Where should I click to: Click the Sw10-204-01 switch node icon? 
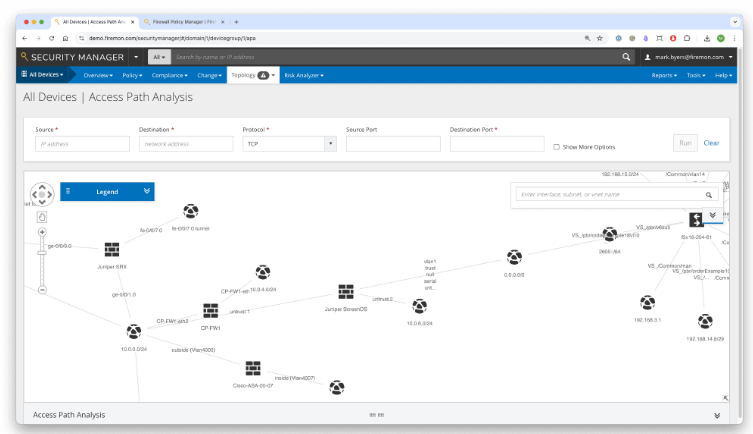pyautogui.click(x=696, y=220)
